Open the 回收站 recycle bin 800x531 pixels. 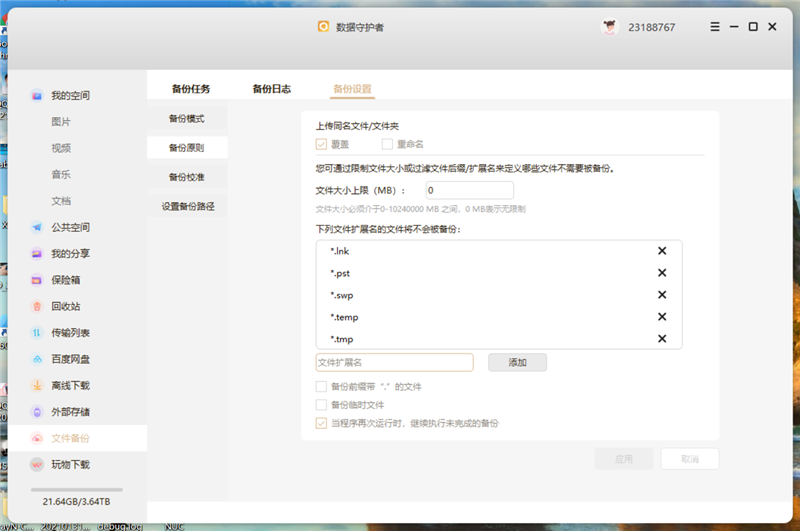(65, 306)
